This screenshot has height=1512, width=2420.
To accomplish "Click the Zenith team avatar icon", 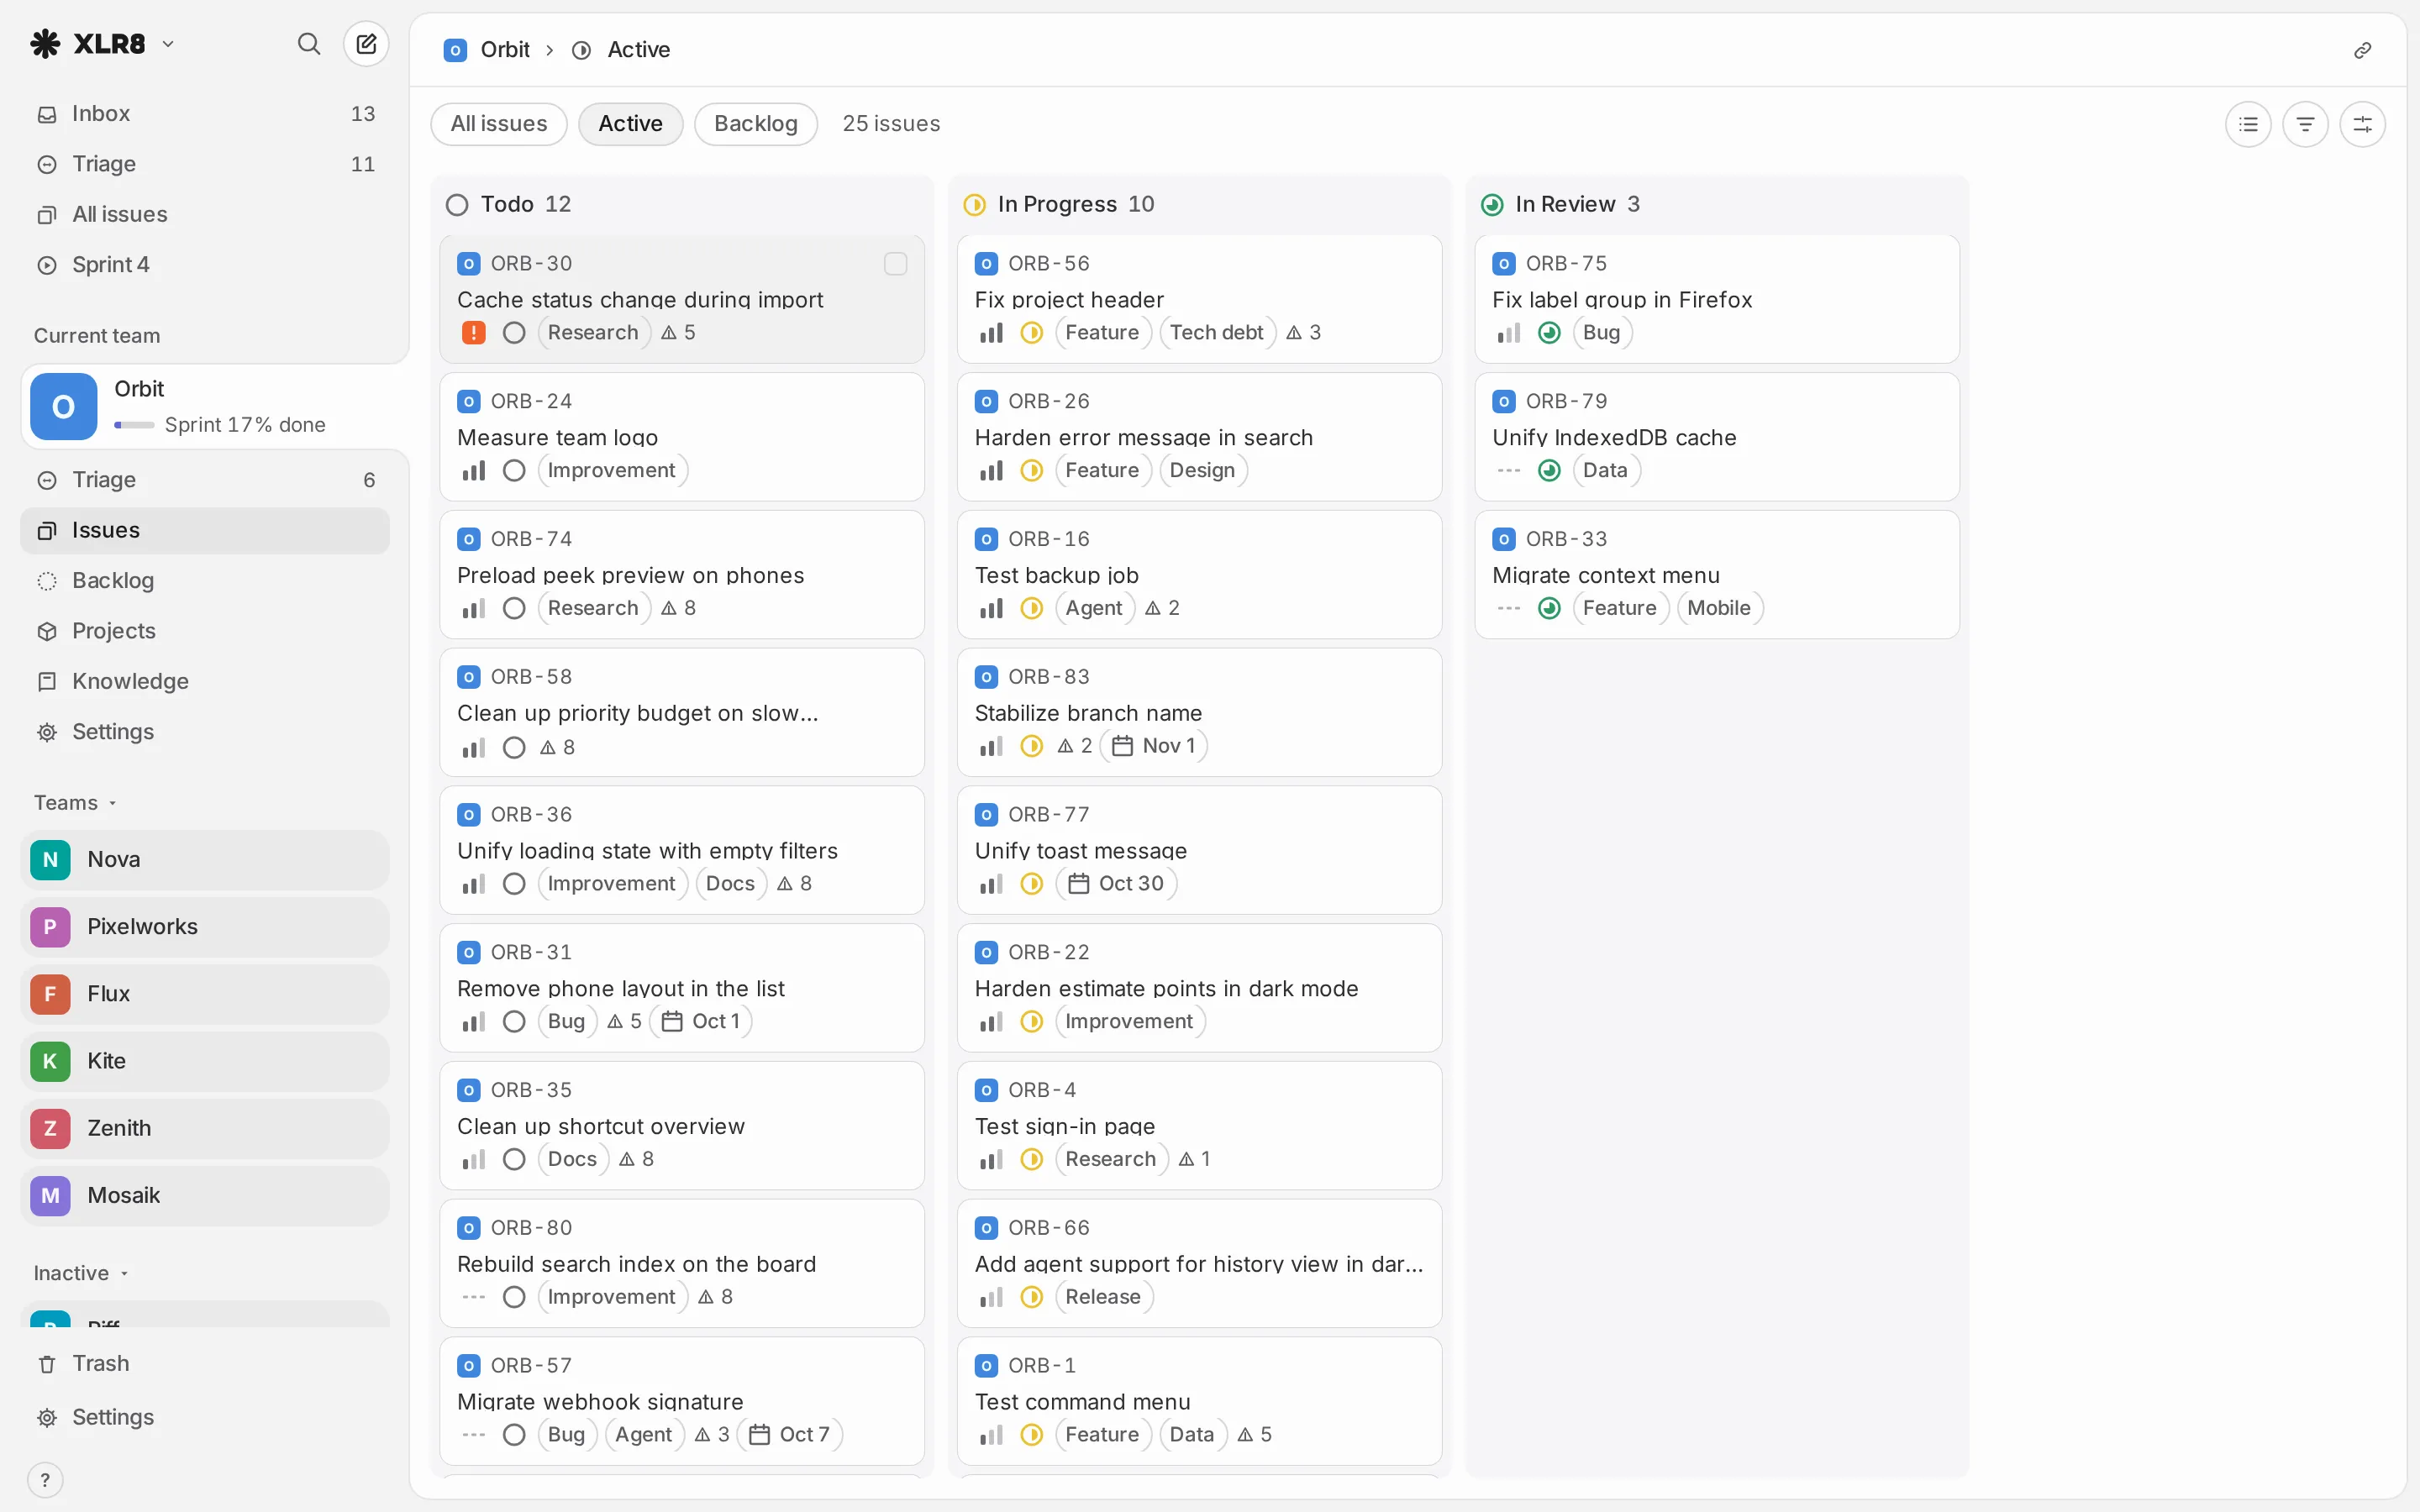I will point(50,1128).
